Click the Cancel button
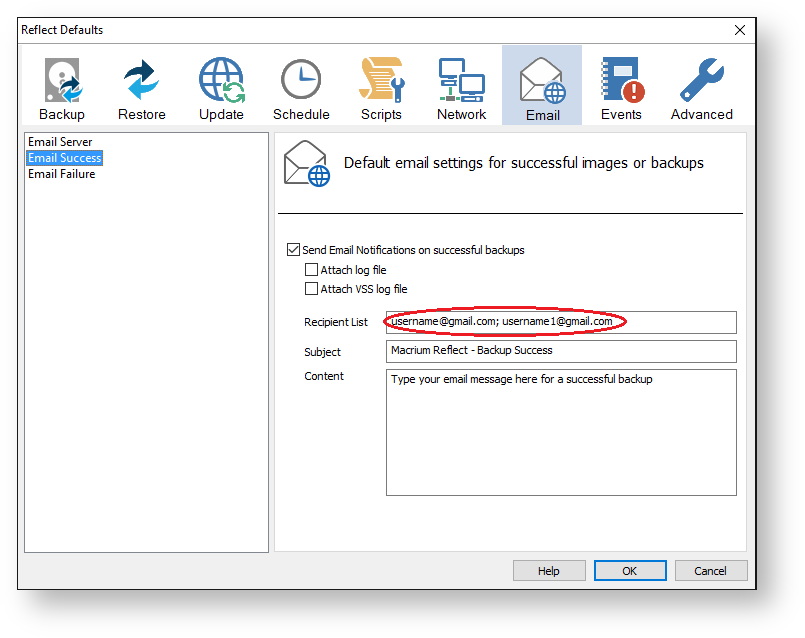The image size is (805, 638). [711, 571]
